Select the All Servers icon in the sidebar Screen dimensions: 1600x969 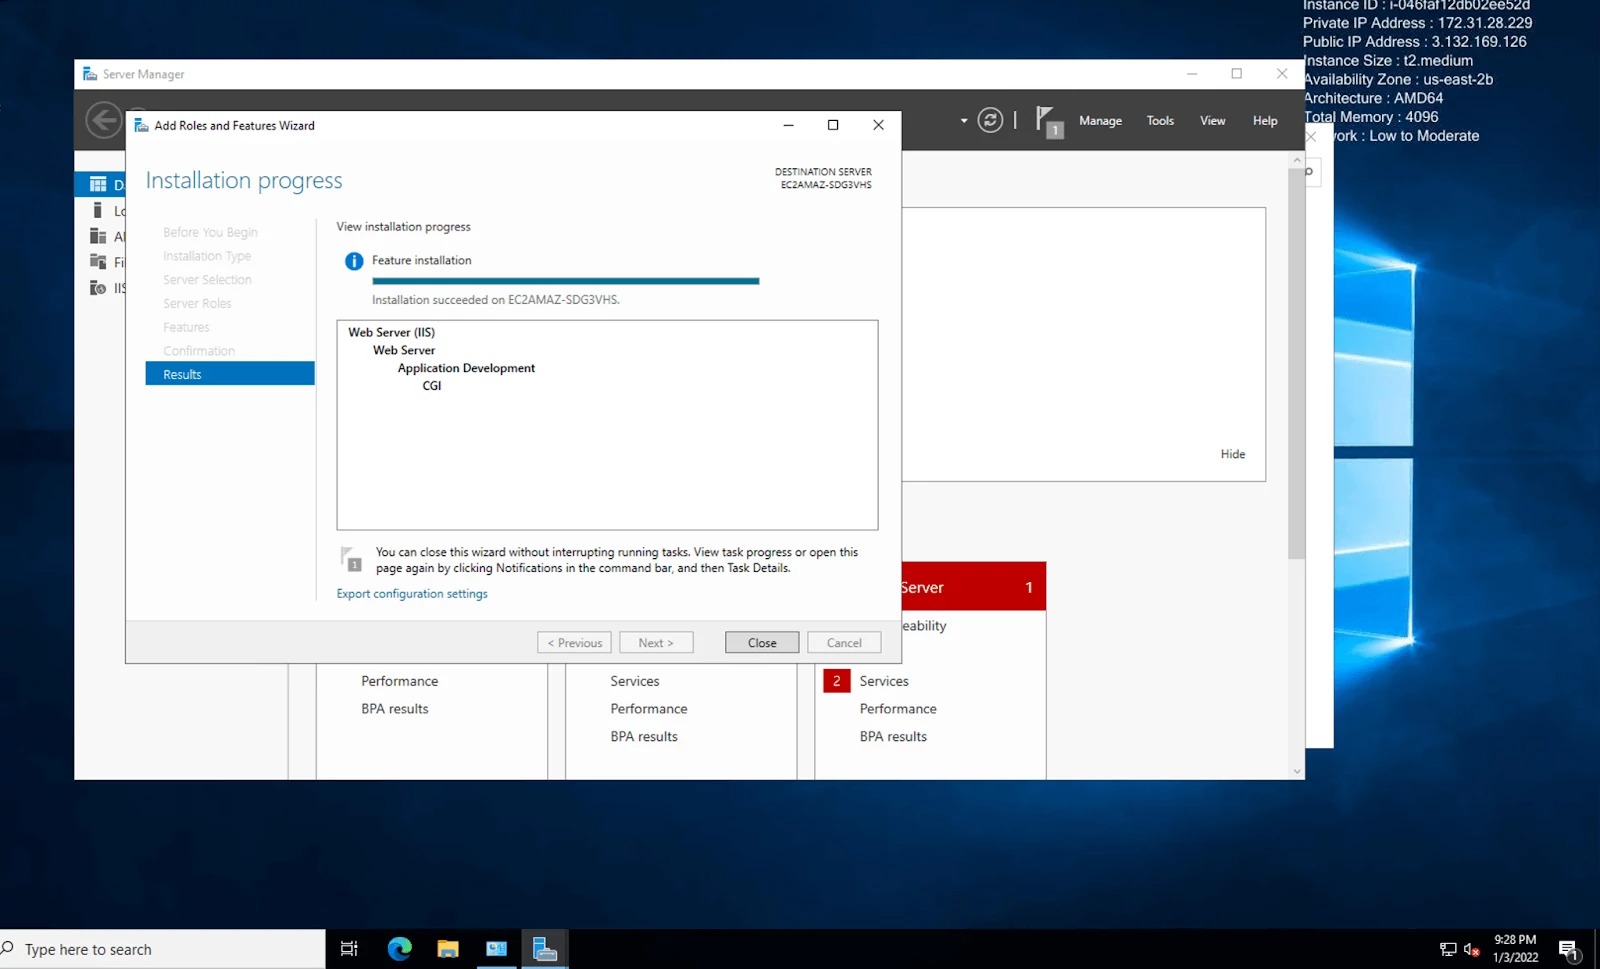pyautogui.click(x=98, y=236)
